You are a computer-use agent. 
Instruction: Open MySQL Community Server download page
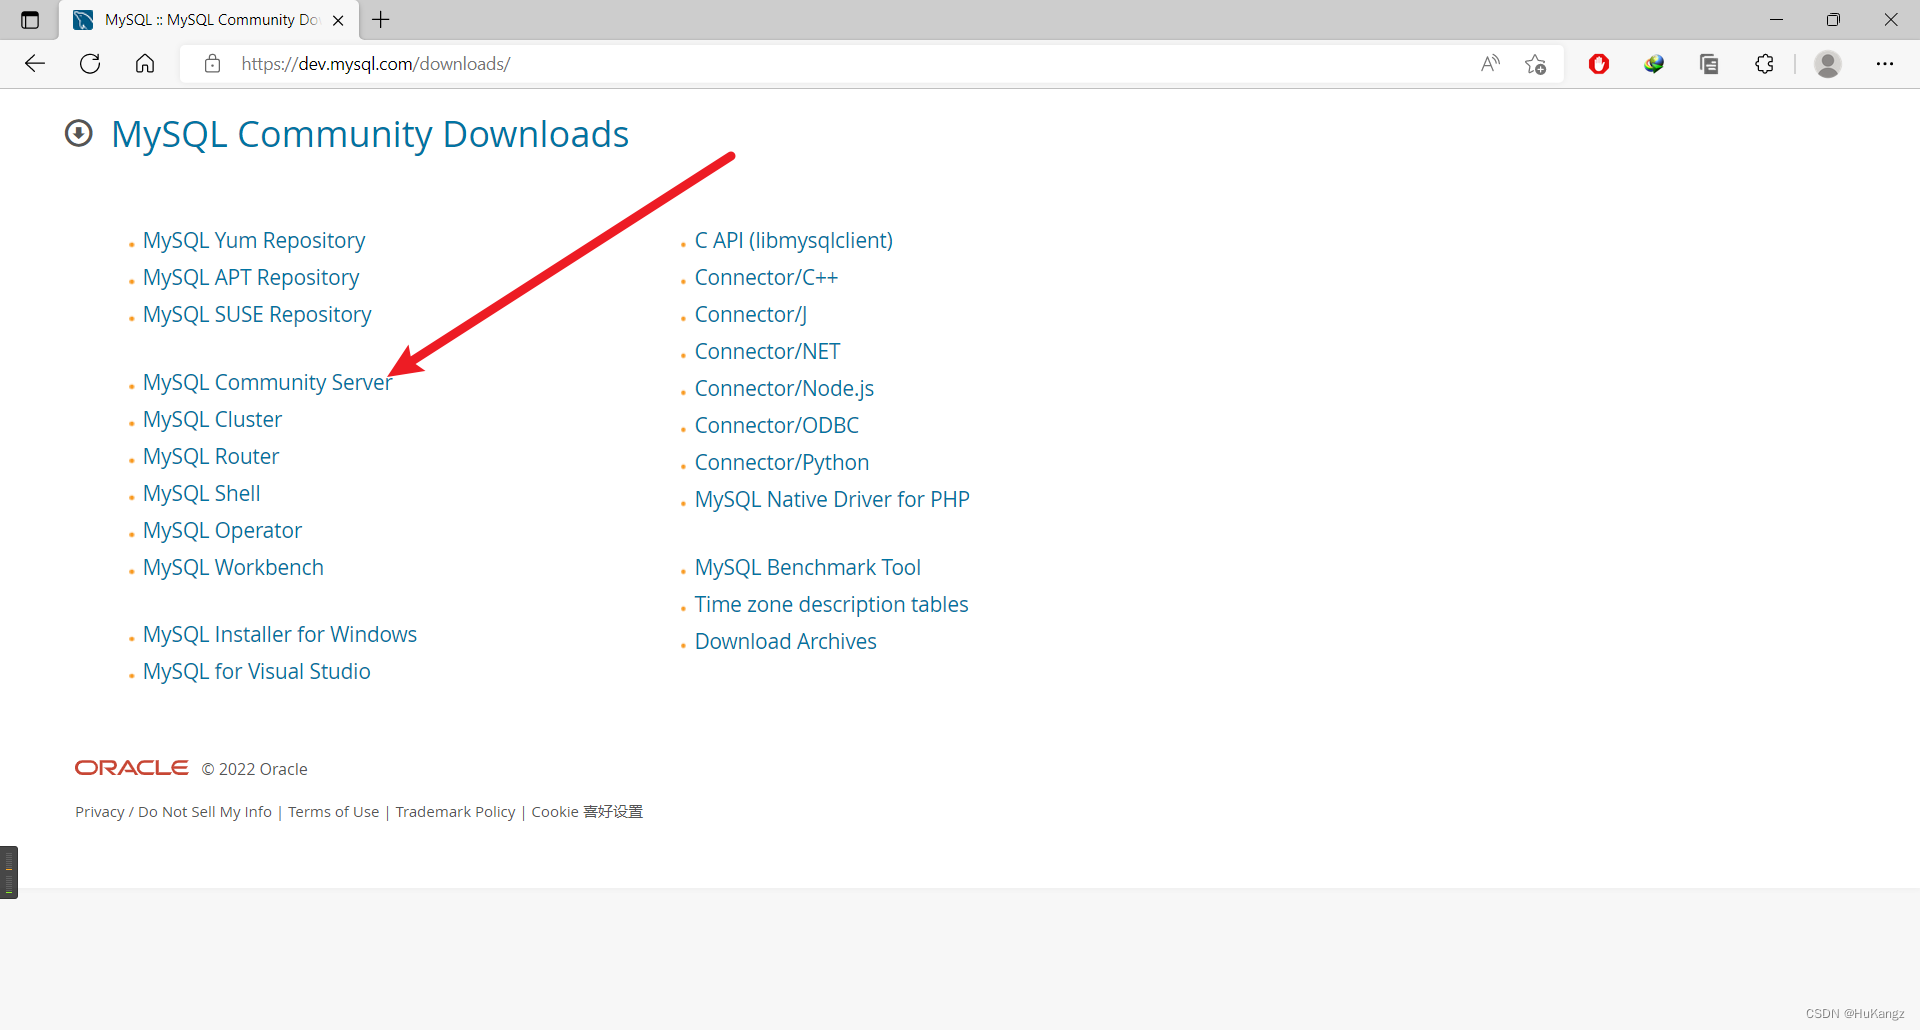click(268, 383)
